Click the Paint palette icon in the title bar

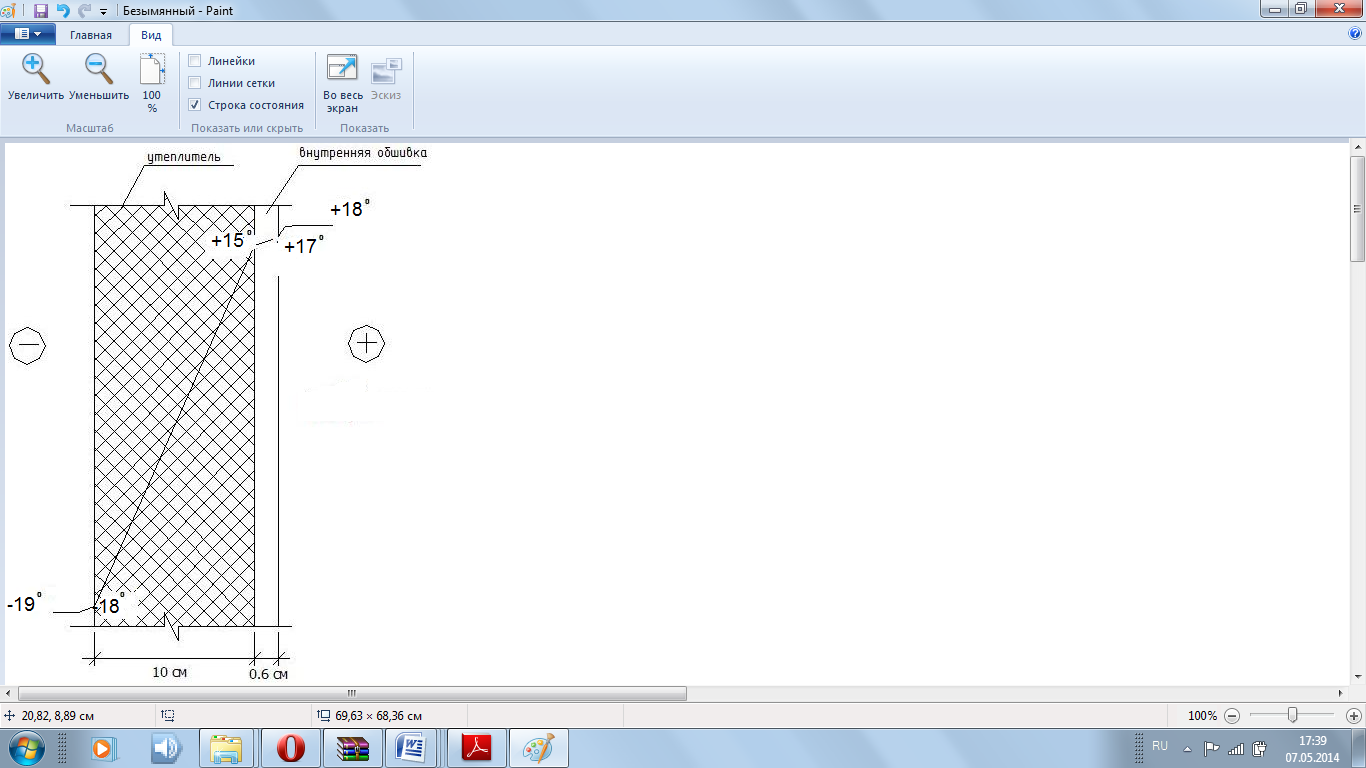coord(8,10)
